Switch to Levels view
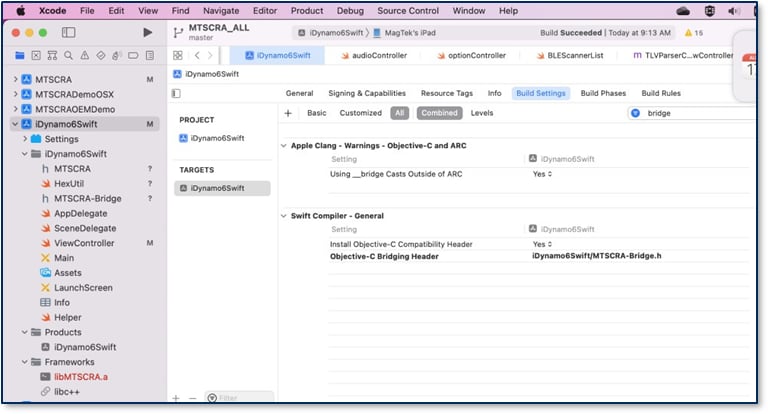The height and width of the screenshot is (414, 768). [482, 113]
